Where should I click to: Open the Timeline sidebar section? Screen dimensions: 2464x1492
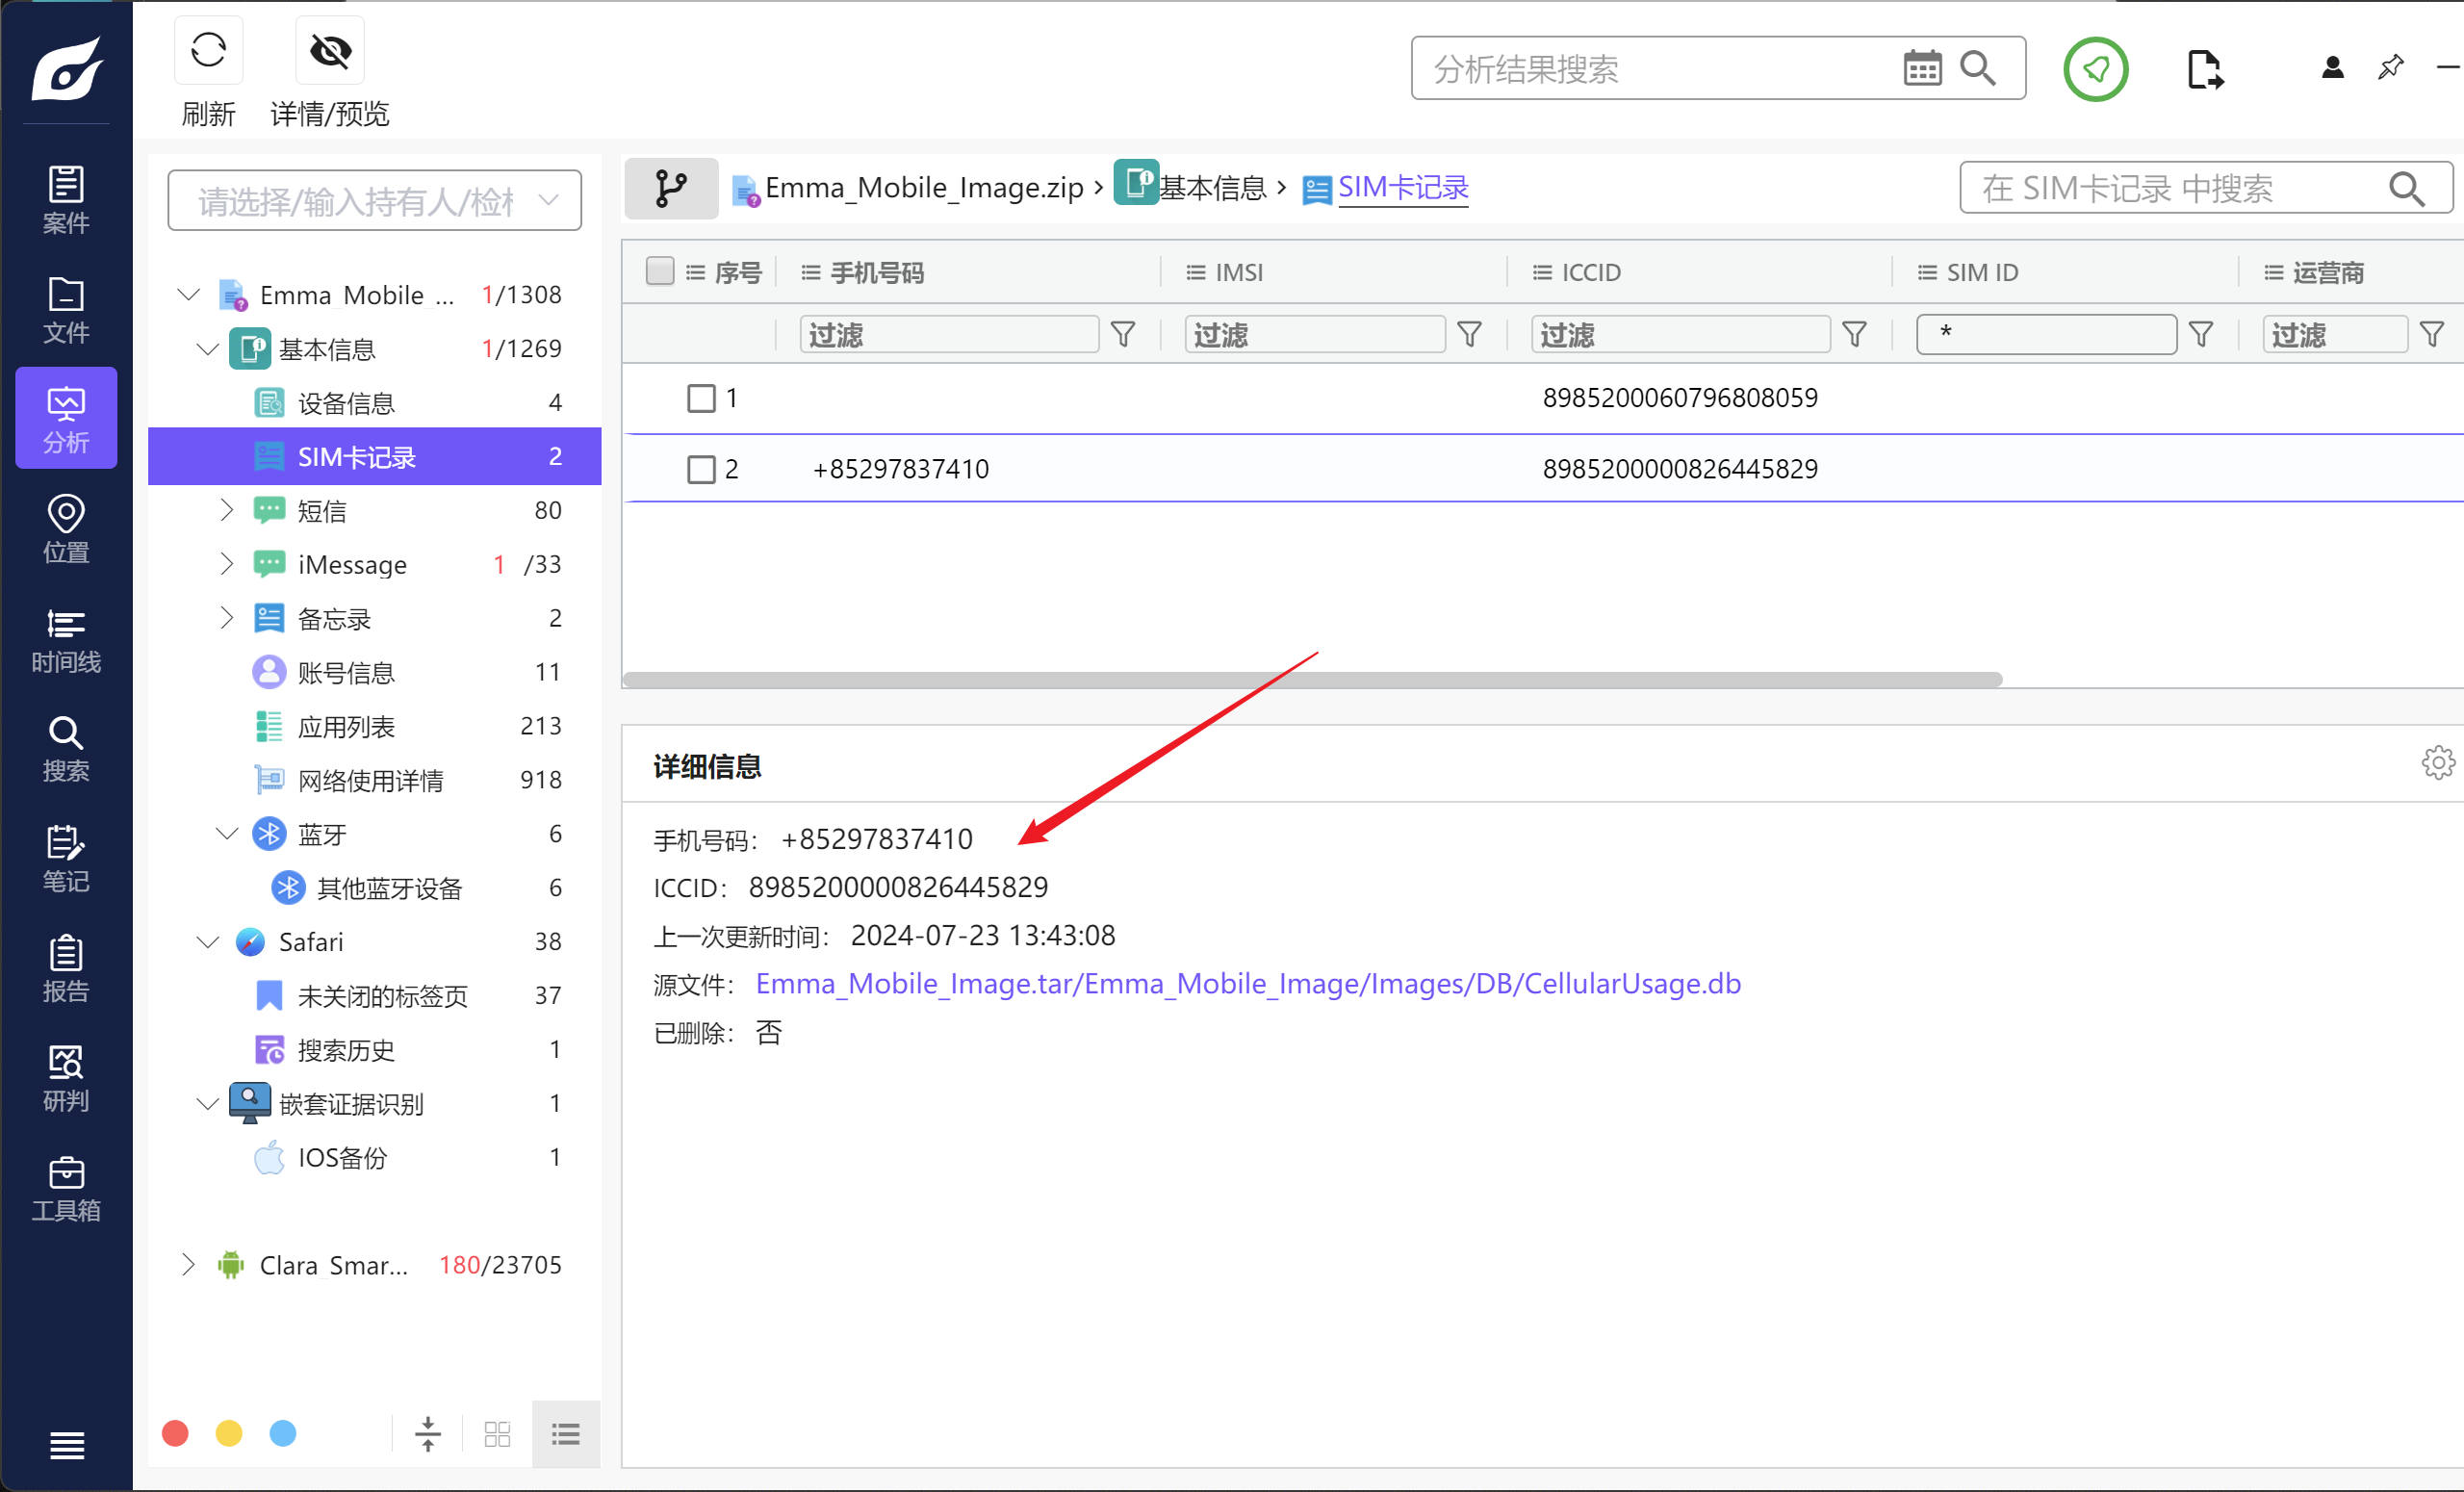click(x=66, y=641)
